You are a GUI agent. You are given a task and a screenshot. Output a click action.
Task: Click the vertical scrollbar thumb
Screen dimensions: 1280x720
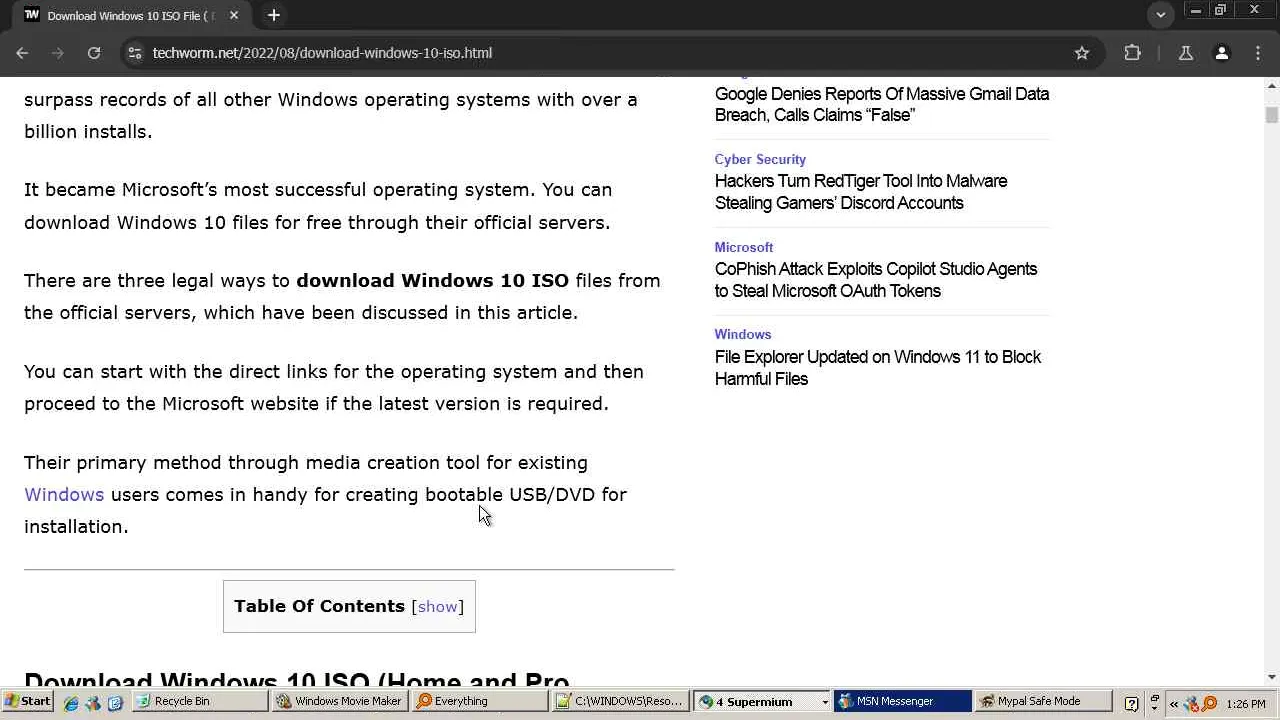1271,114
